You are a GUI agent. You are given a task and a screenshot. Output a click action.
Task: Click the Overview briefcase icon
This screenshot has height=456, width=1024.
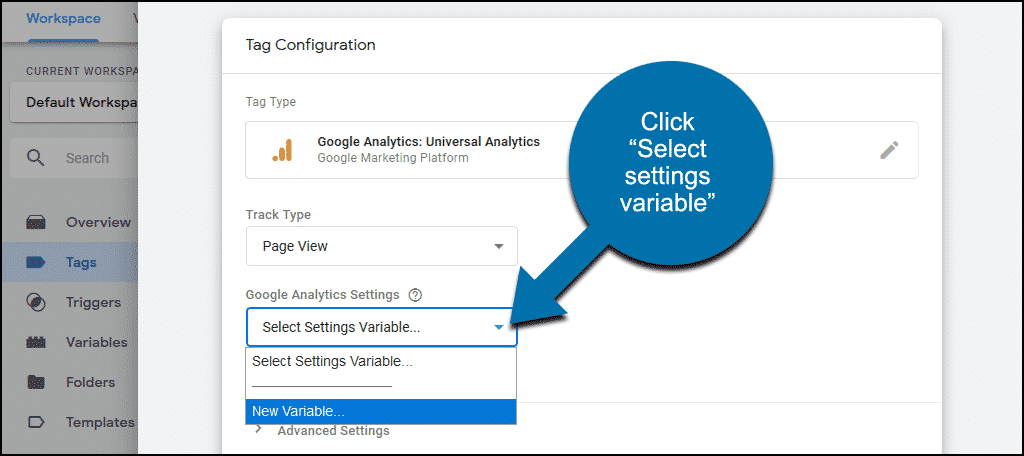(x=35, y=222)
